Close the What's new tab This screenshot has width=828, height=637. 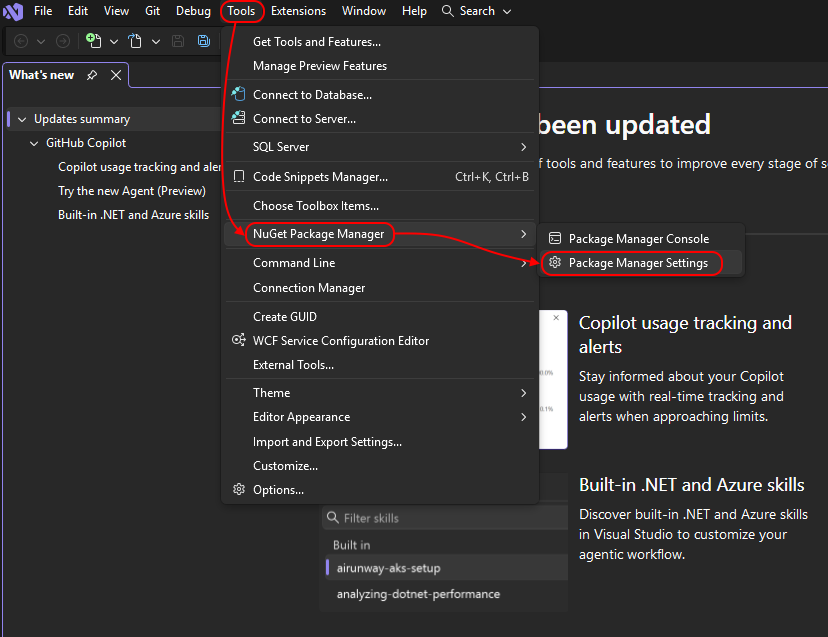click(x=116, y=75)
